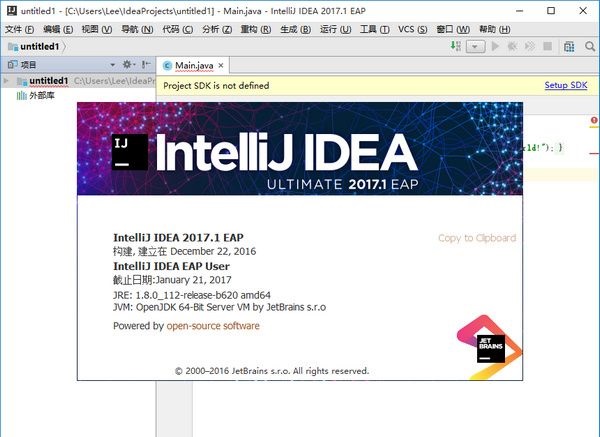Open the 帮助 (H) menu

(x=494, y=29)
